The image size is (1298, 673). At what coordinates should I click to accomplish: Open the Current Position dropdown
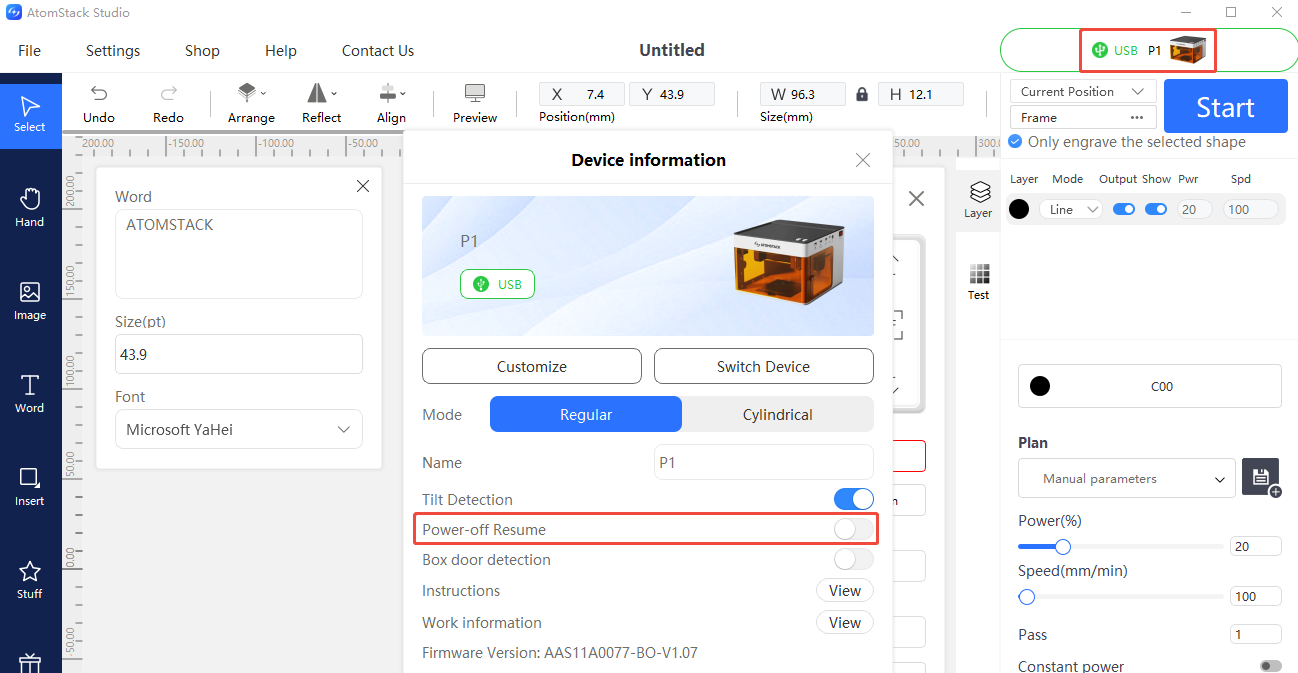click(1083, 91)
